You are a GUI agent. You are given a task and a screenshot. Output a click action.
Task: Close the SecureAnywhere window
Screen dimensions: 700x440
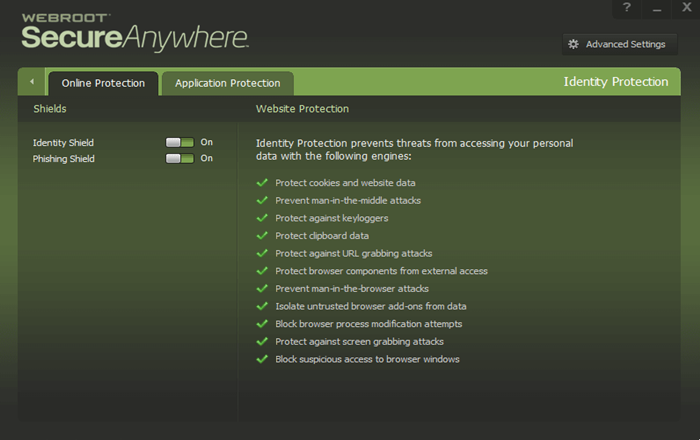coord(687,7)
